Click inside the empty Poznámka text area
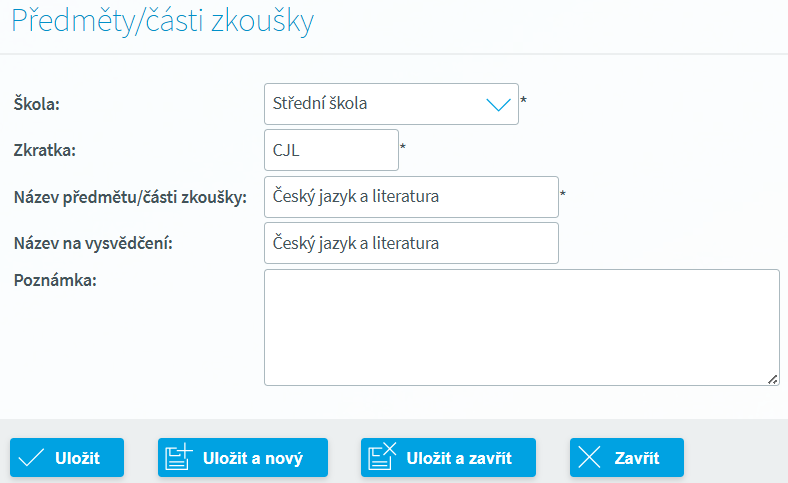Viewport: 788px width, 483px height. [522, 328]
